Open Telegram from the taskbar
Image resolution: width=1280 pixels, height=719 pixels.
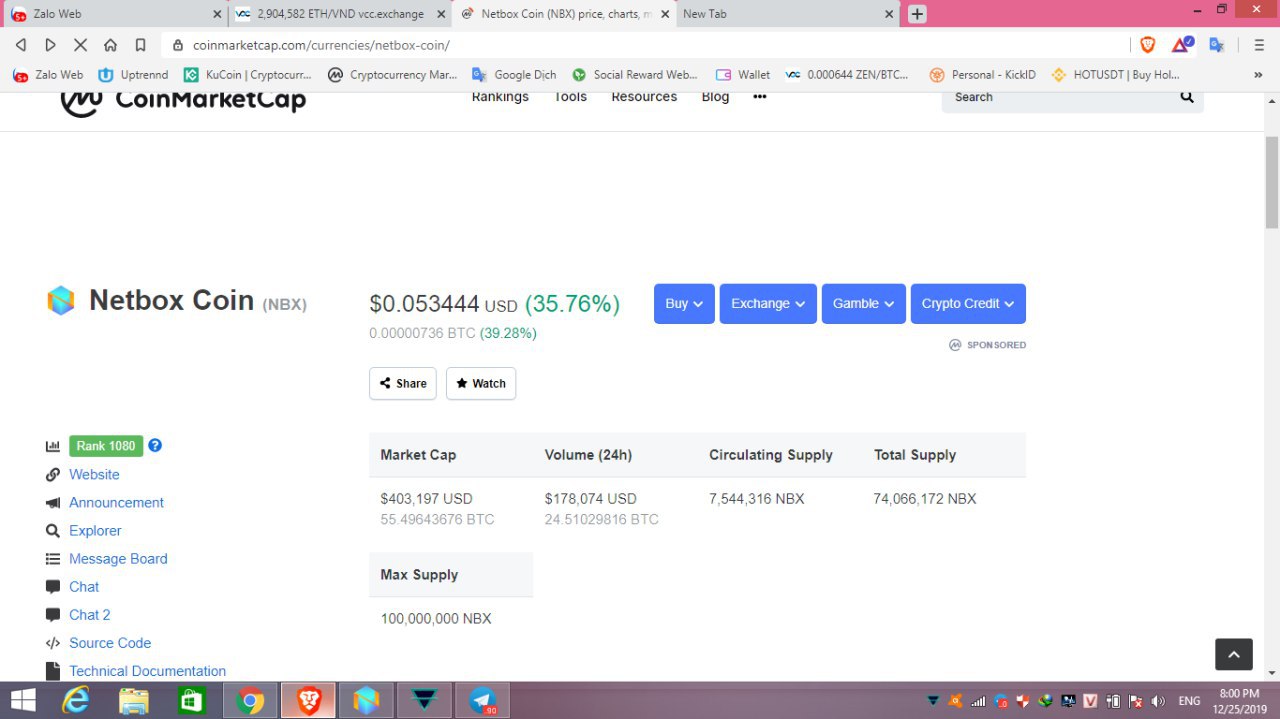coord(483,700)
